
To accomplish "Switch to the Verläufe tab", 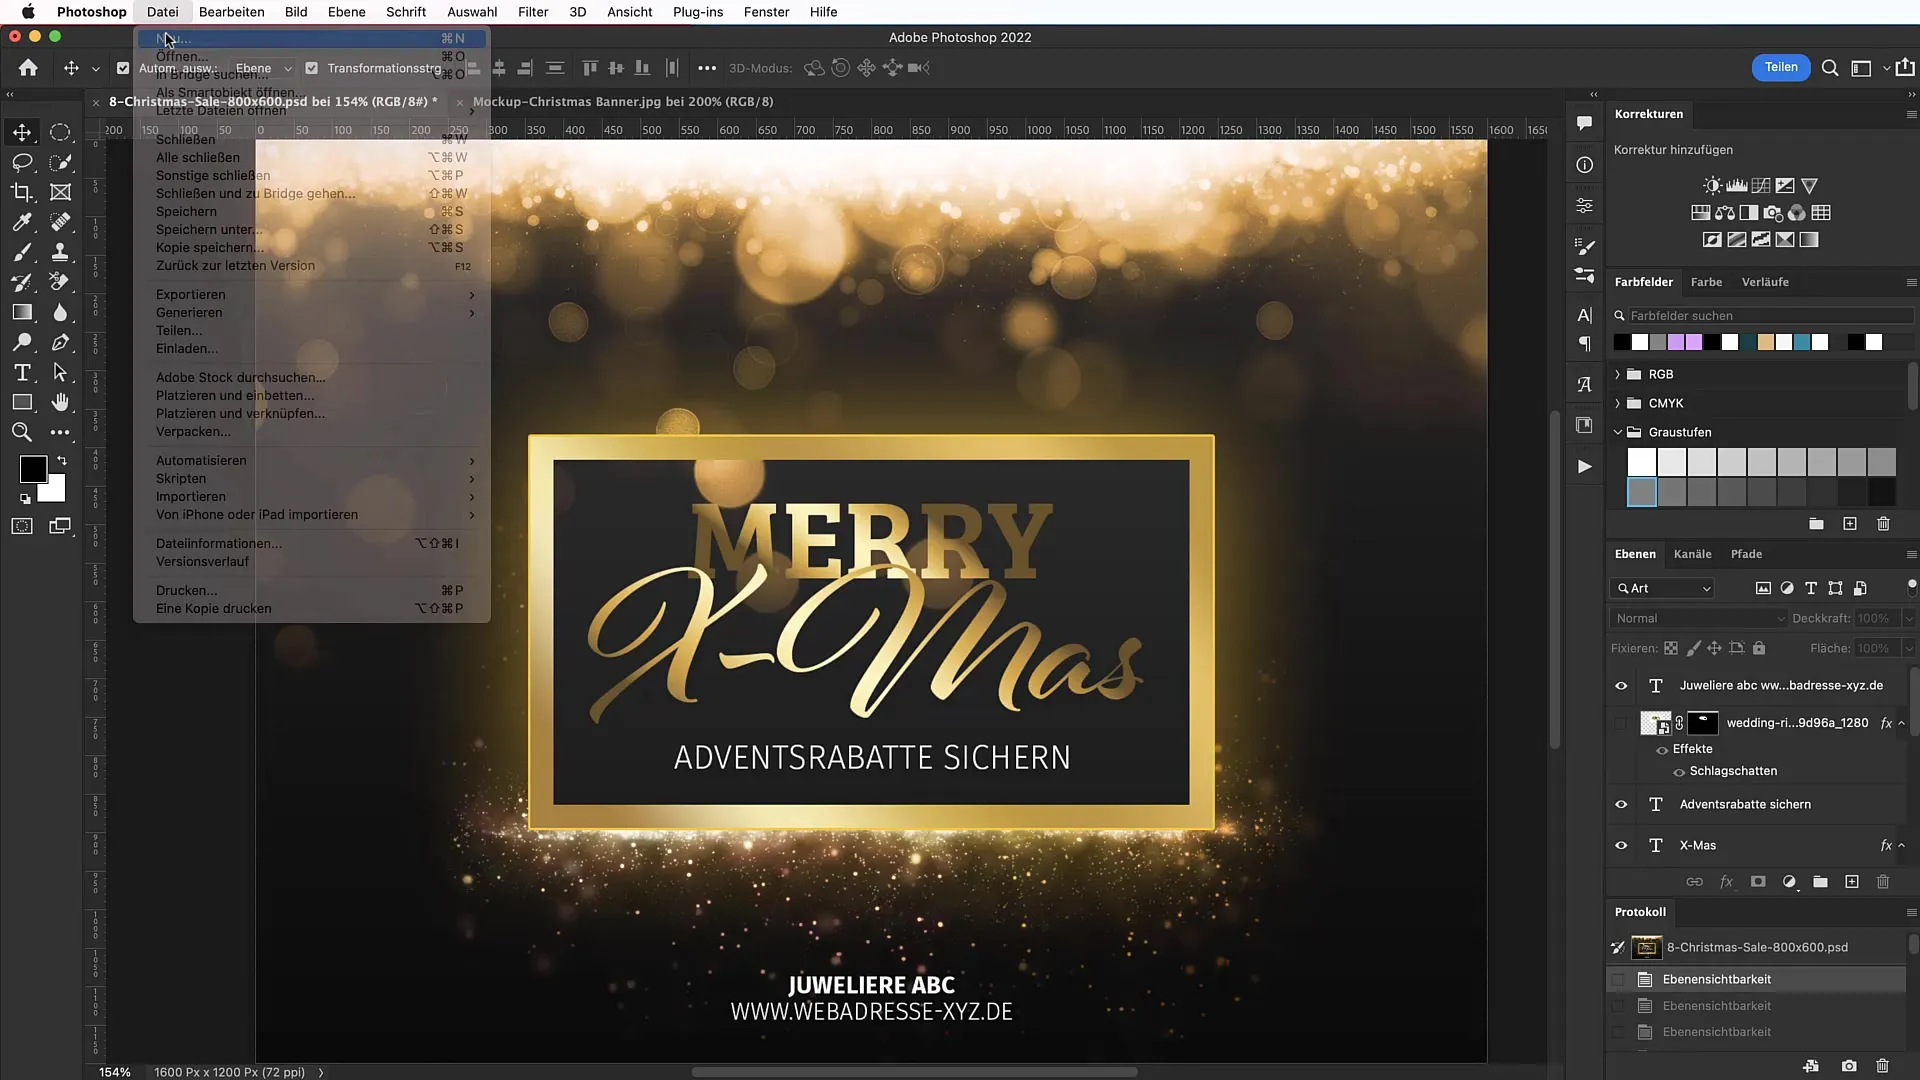I will pos(1765,282).
